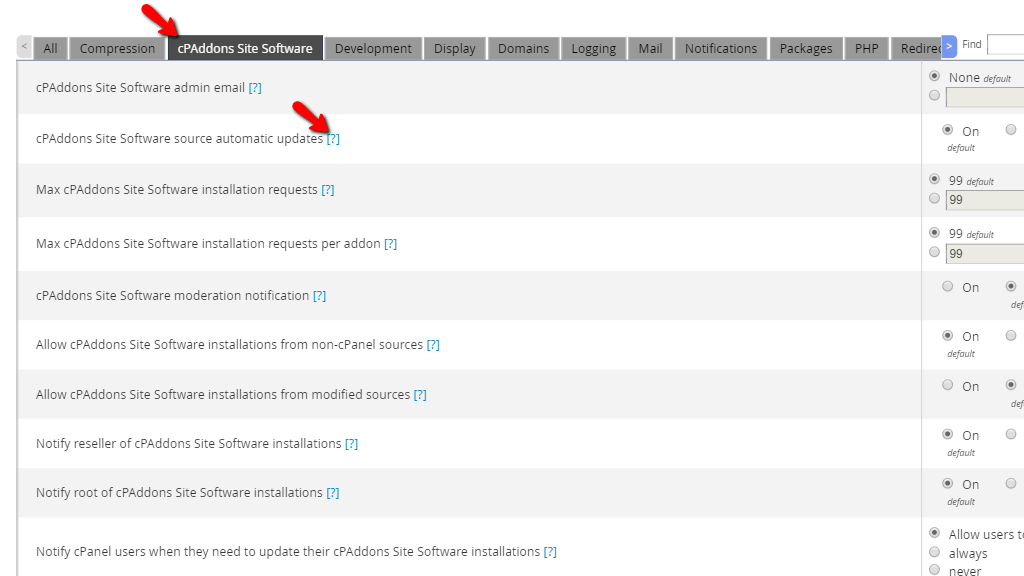This screenshot has height=576, width=1024.
Task: Set modified sources installations to On
Action: (x=948, y=385)
